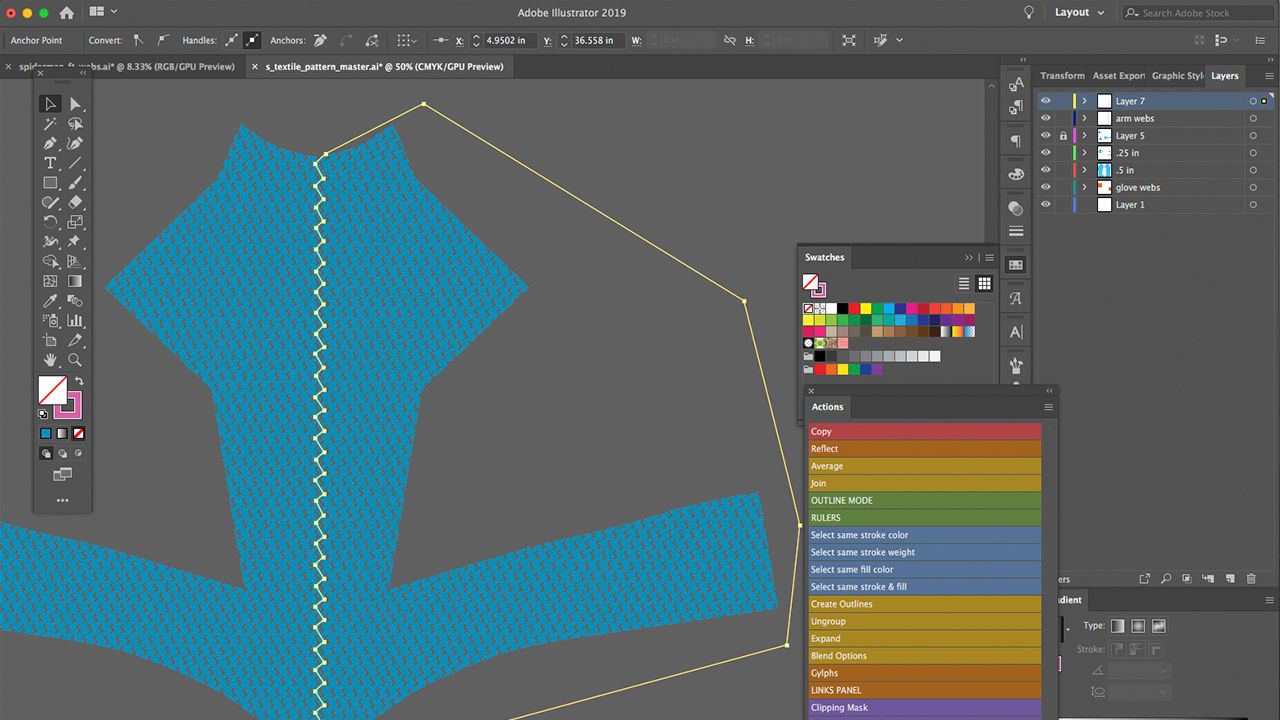Image resolution: width=1280 pixels, height=720 pixels.
Task: Open the arrange documents dropdown
Action: pyautogui.click(x=102, y=13)
